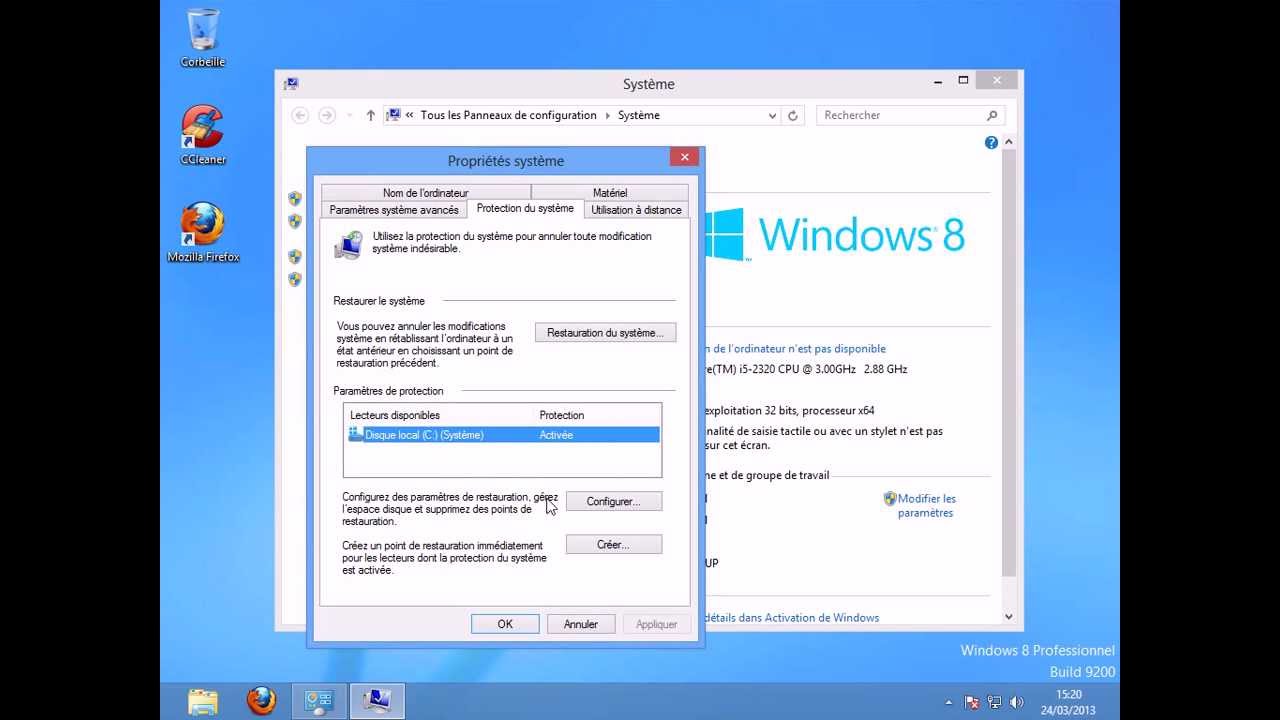The image size is (1280, 720).
Task: Go back in the Système window
Action: (300, 115)
